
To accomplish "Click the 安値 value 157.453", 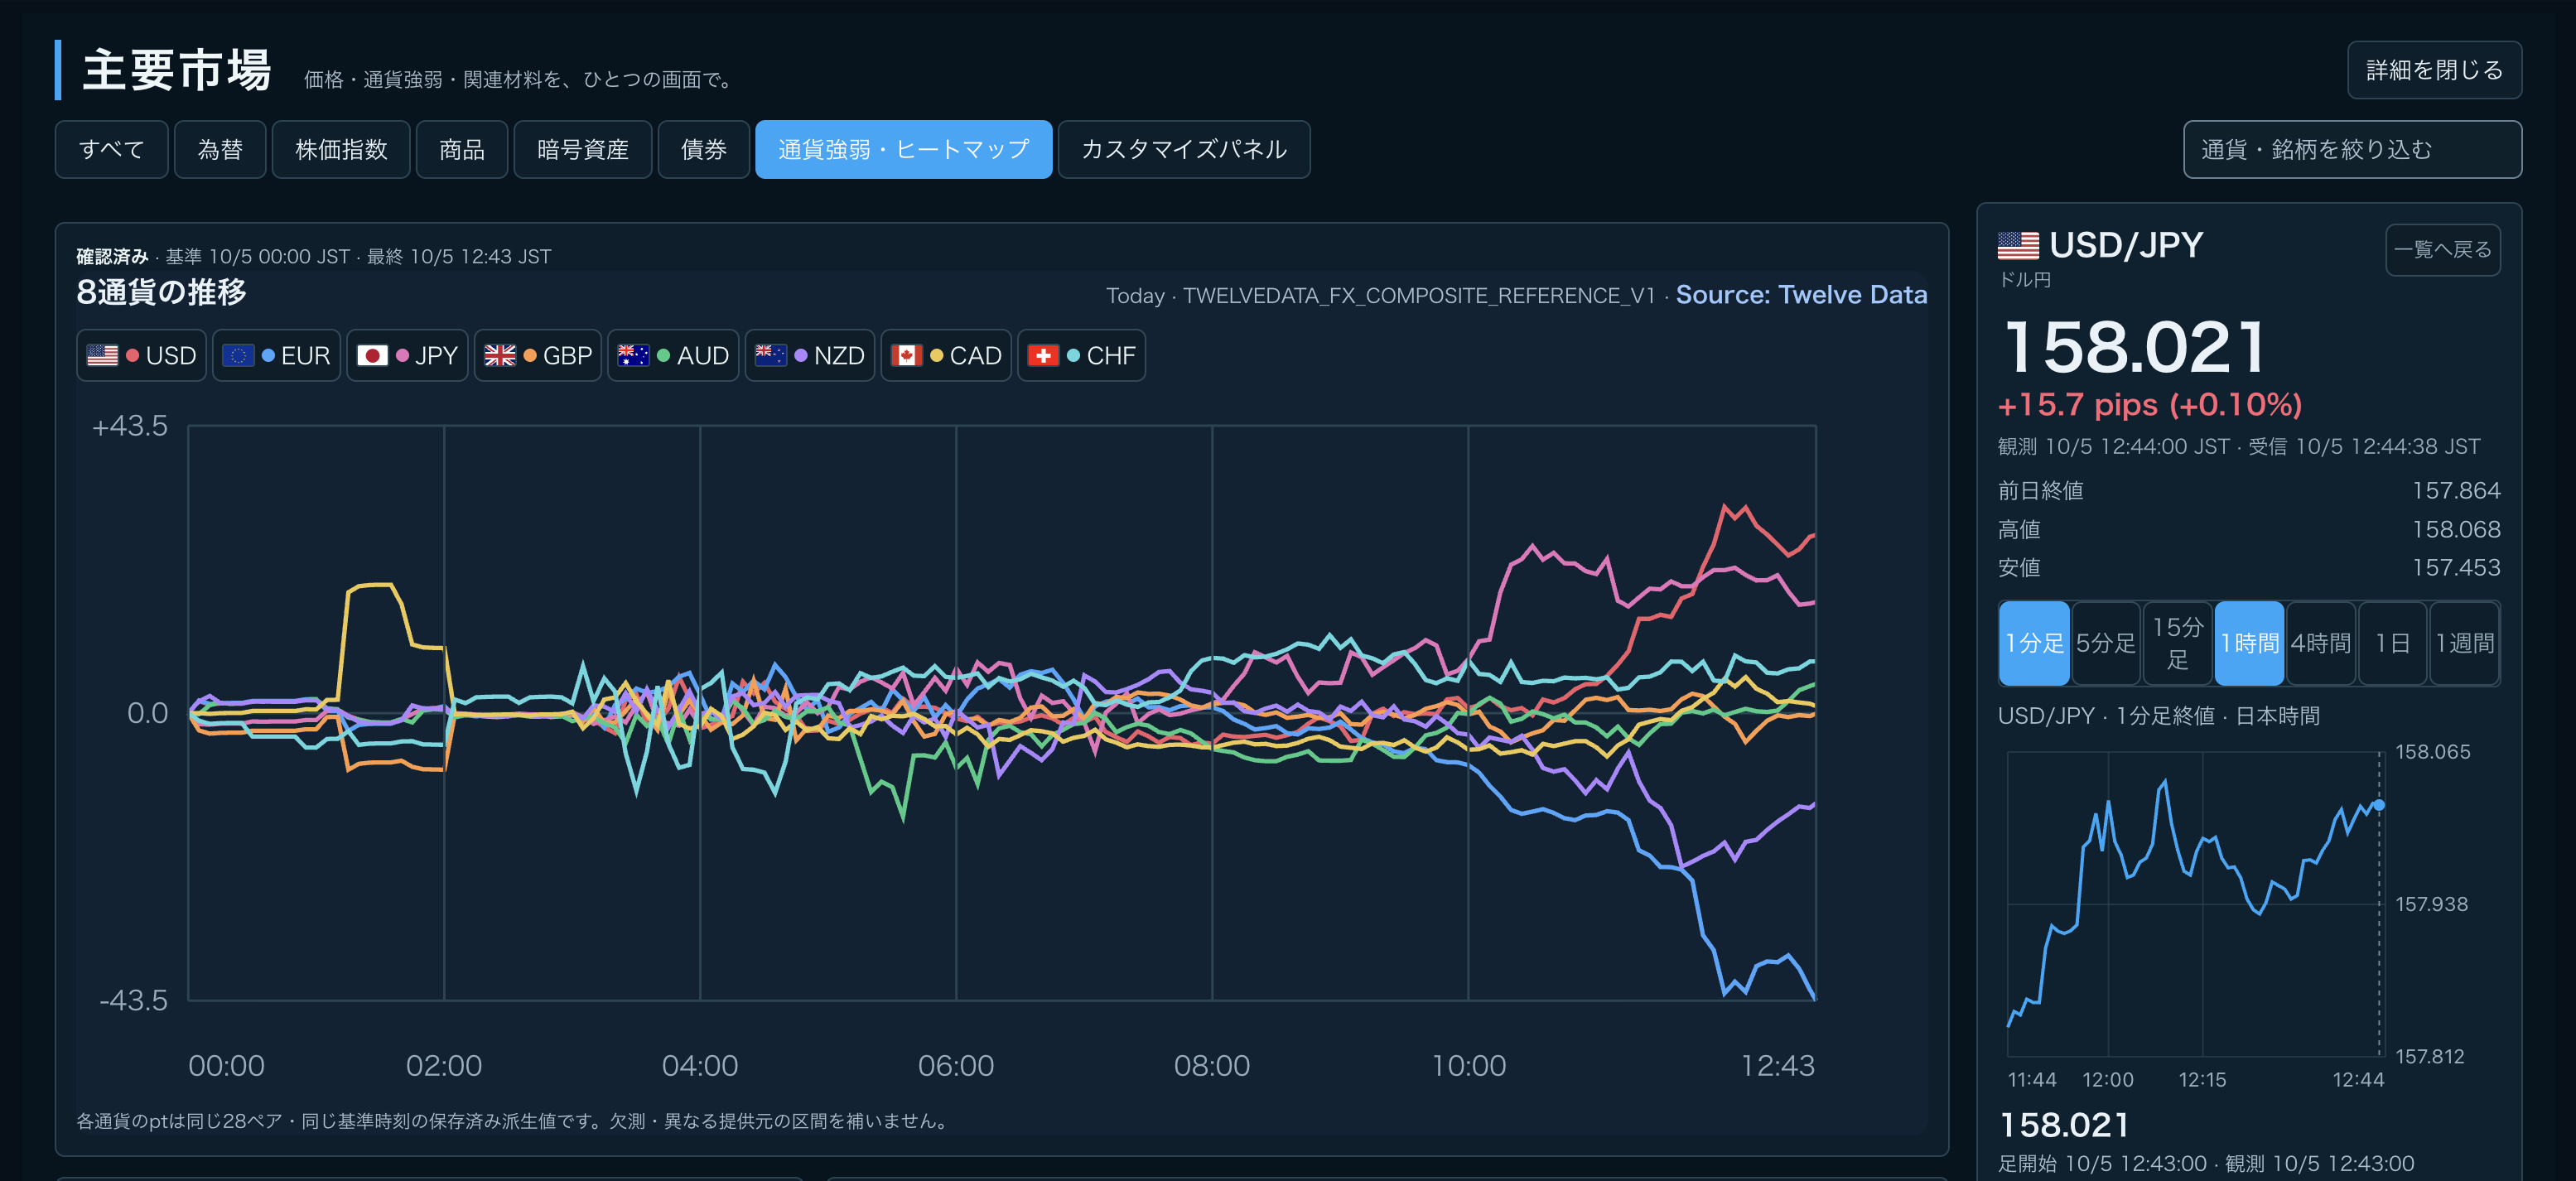I will click(2456, 568).
